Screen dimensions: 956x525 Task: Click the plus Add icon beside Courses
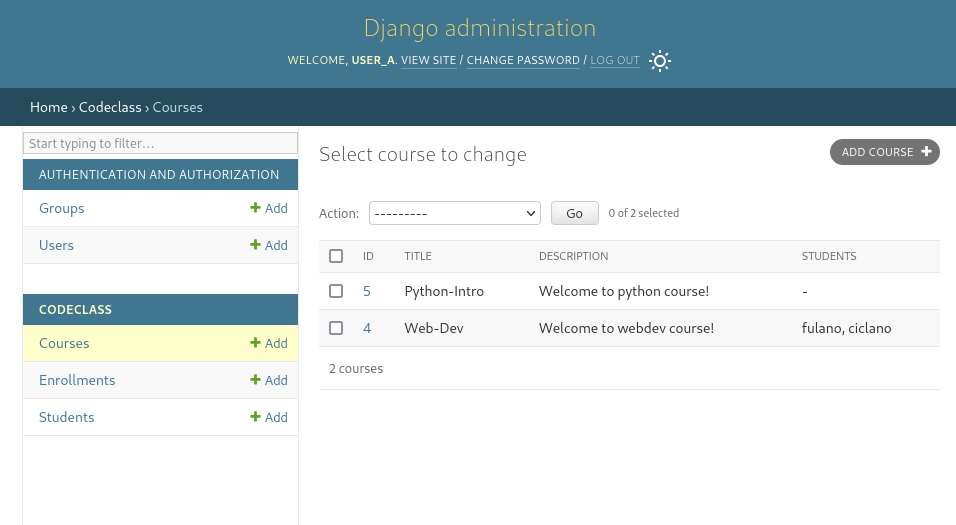[x=256, y=343]
